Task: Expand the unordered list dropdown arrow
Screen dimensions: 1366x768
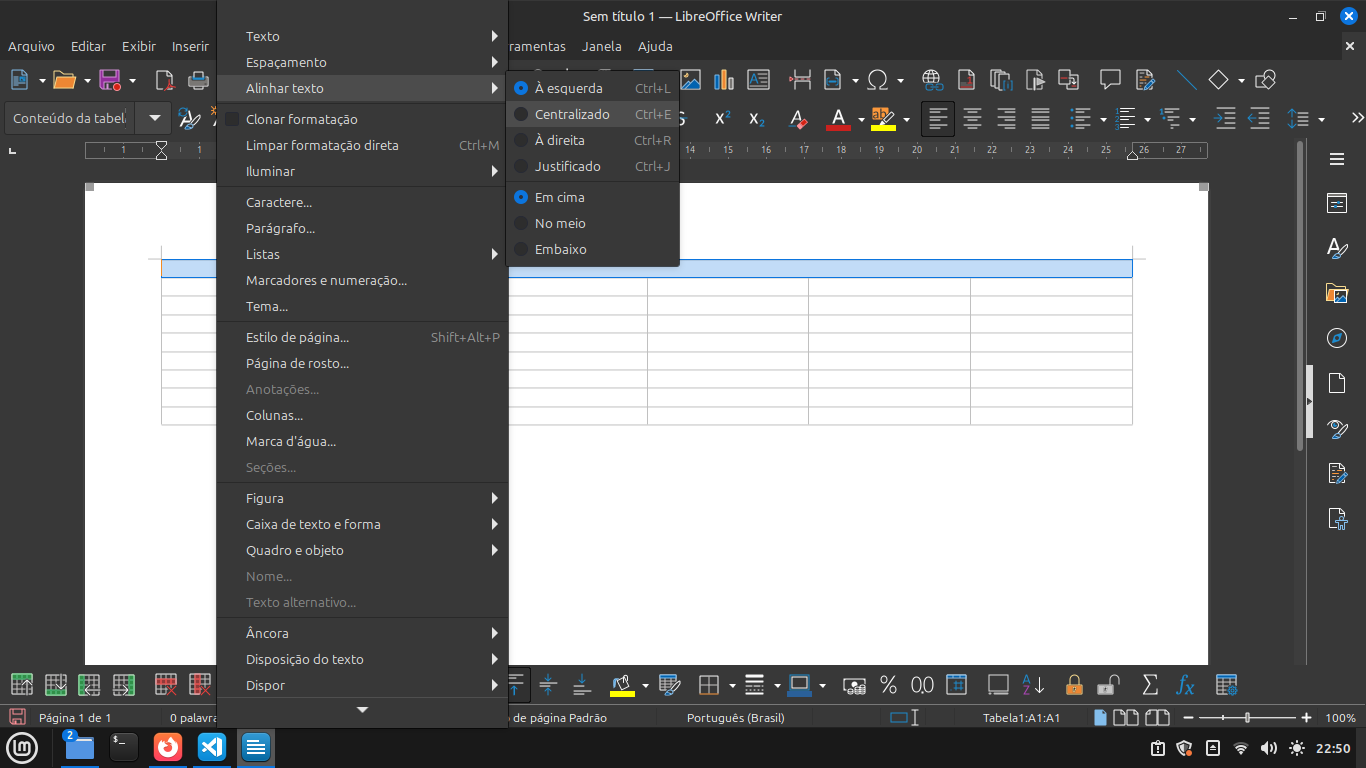Action: click(x=1104, y=119)
